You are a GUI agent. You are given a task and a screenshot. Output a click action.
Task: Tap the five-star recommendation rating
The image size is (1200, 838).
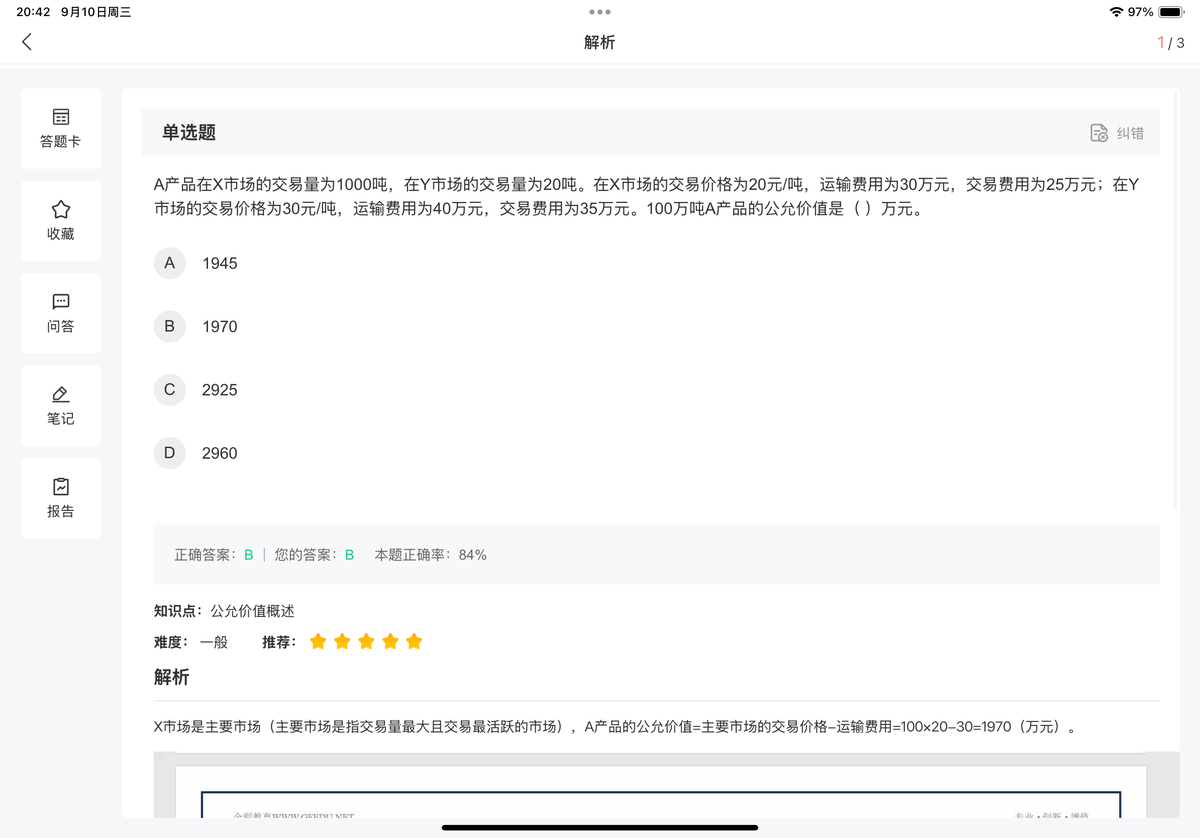(366, 642)
